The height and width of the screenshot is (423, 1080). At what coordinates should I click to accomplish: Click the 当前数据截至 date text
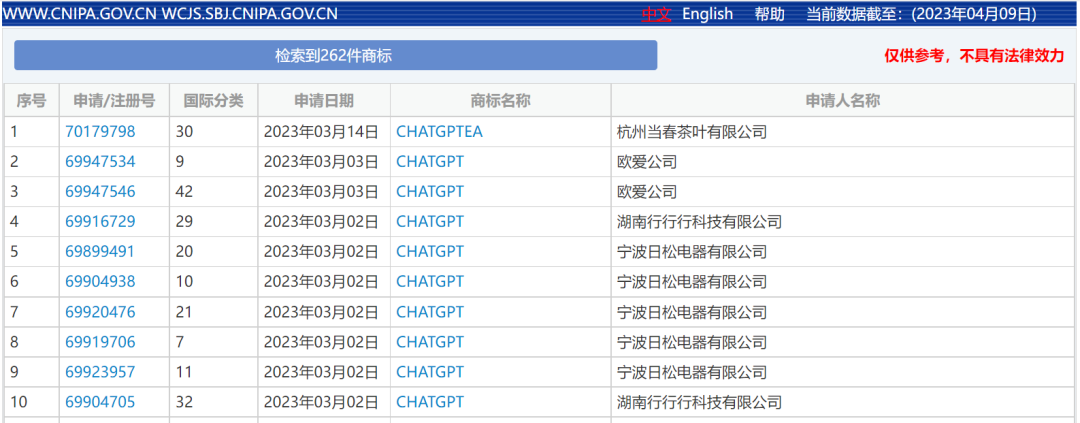922,14
